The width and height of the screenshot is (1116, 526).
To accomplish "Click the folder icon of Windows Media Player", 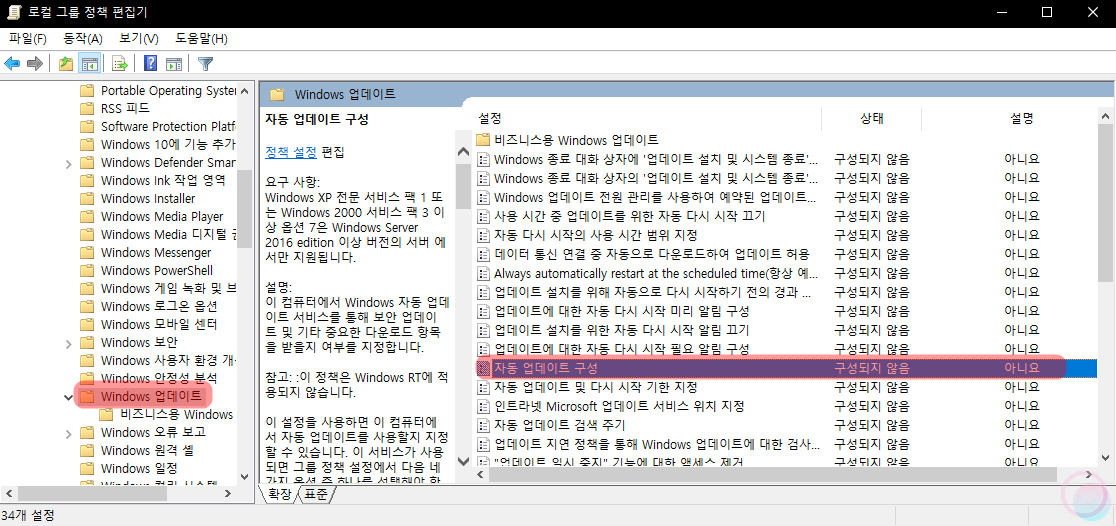I will point(87,216).
